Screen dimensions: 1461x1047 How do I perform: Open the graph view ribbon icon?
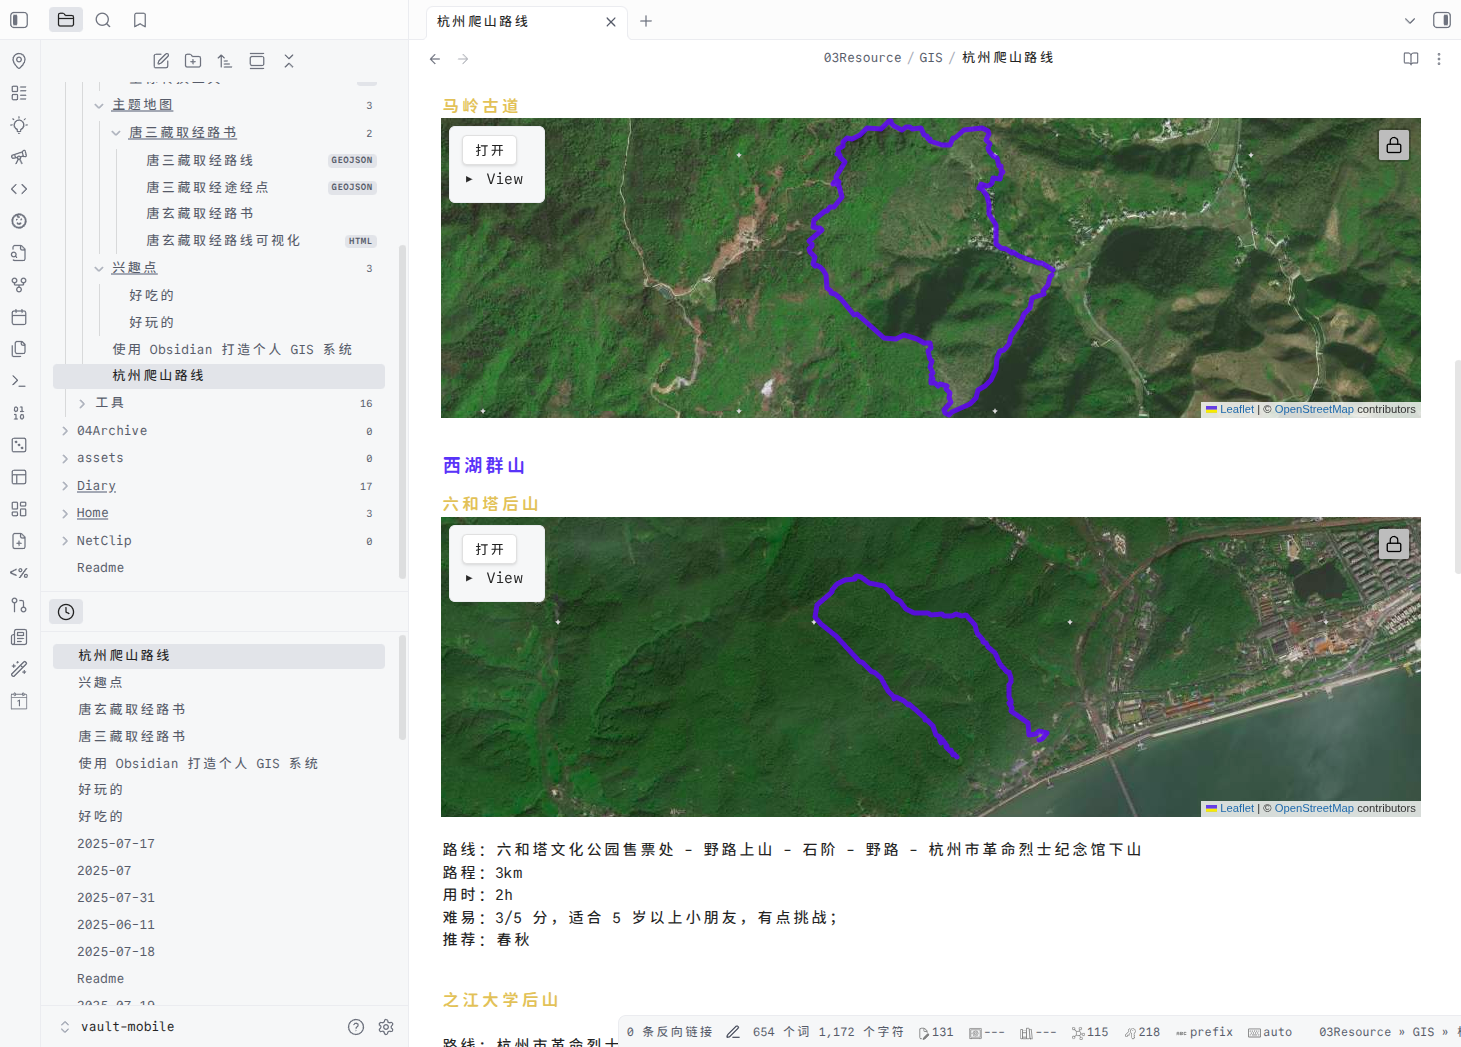click(19, 285)
